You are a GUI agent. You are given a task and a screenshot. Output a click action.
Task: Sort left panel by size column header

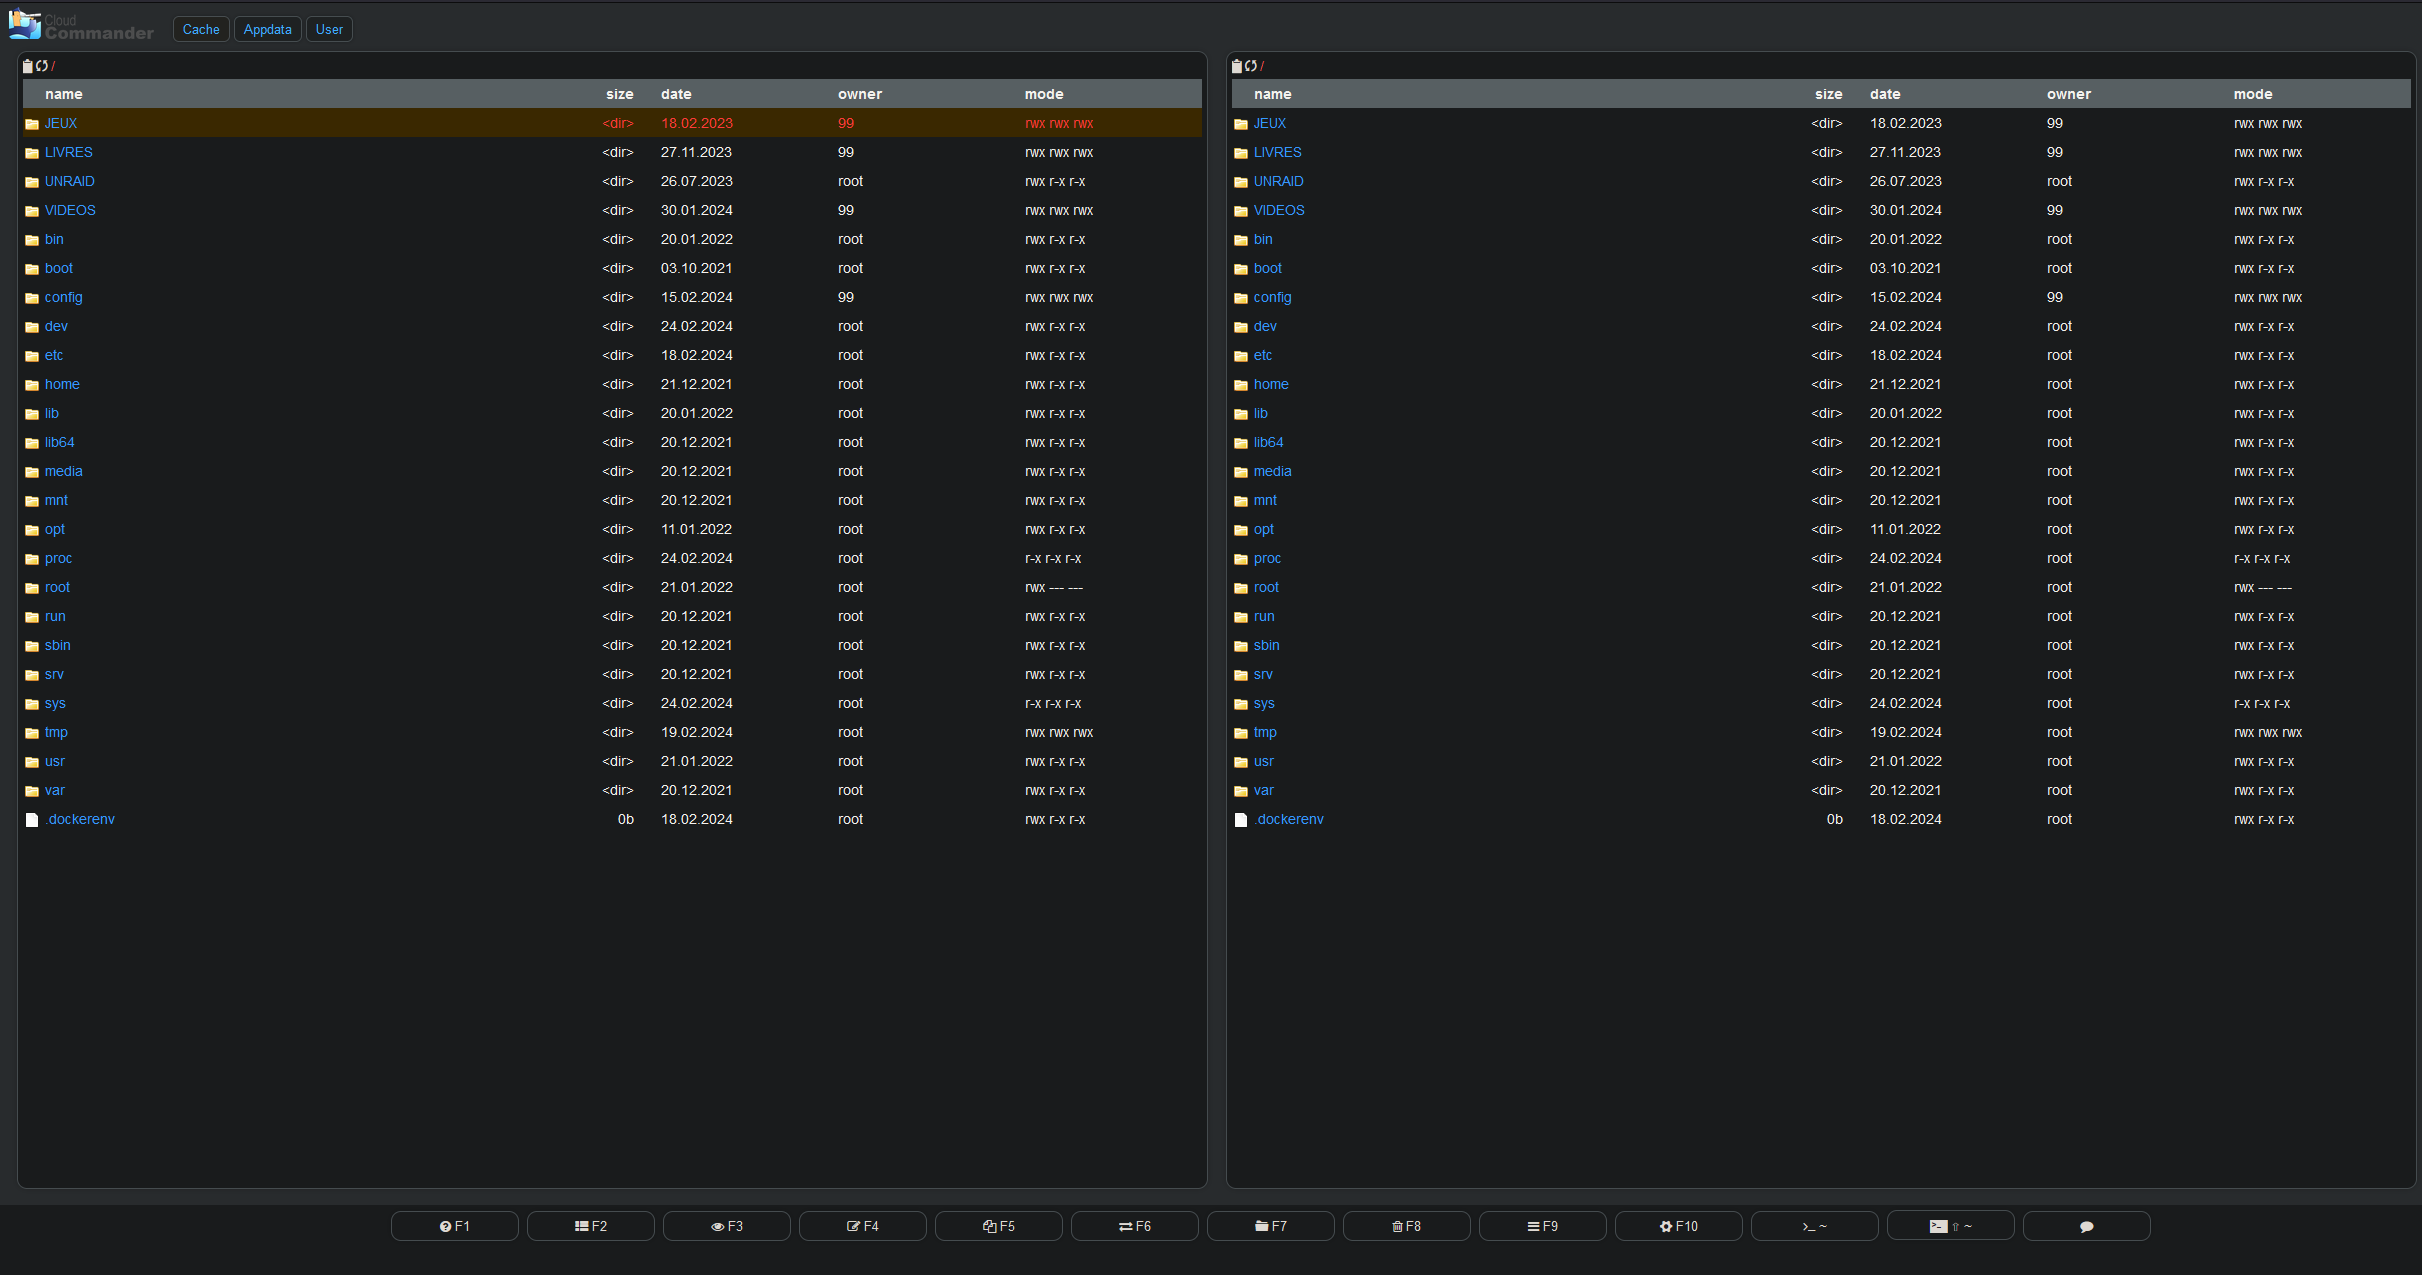[x=620, y=94]
